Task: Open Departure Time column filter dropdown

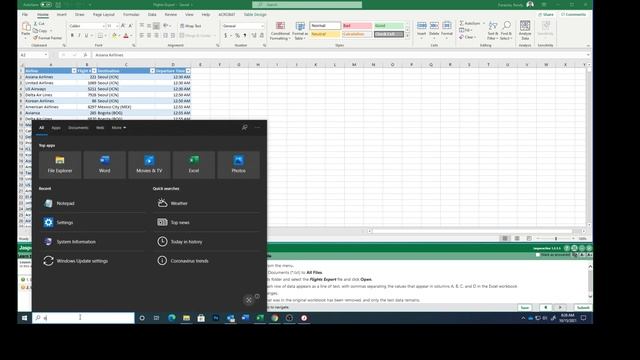Action: click(188, 71)
